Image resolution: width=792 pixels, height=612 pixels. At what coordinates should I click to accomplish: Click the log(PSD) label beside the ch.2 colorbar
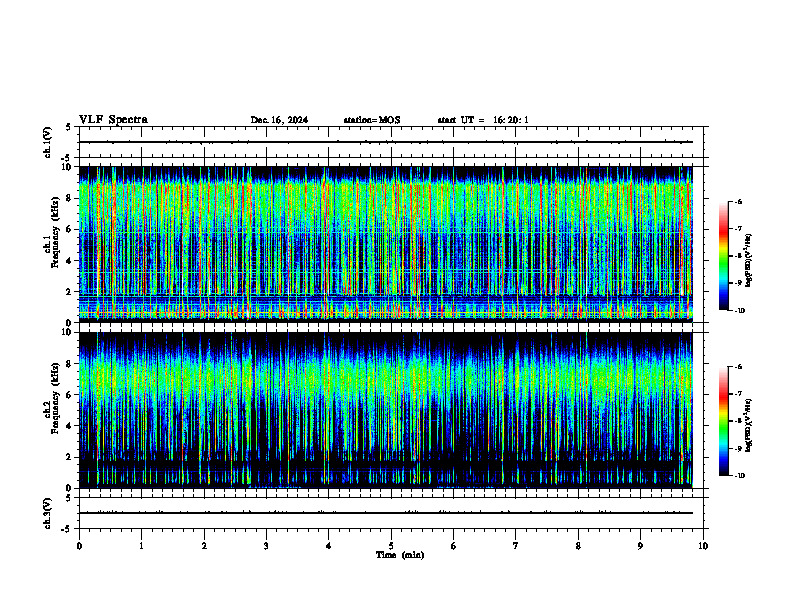pos(748,425)
